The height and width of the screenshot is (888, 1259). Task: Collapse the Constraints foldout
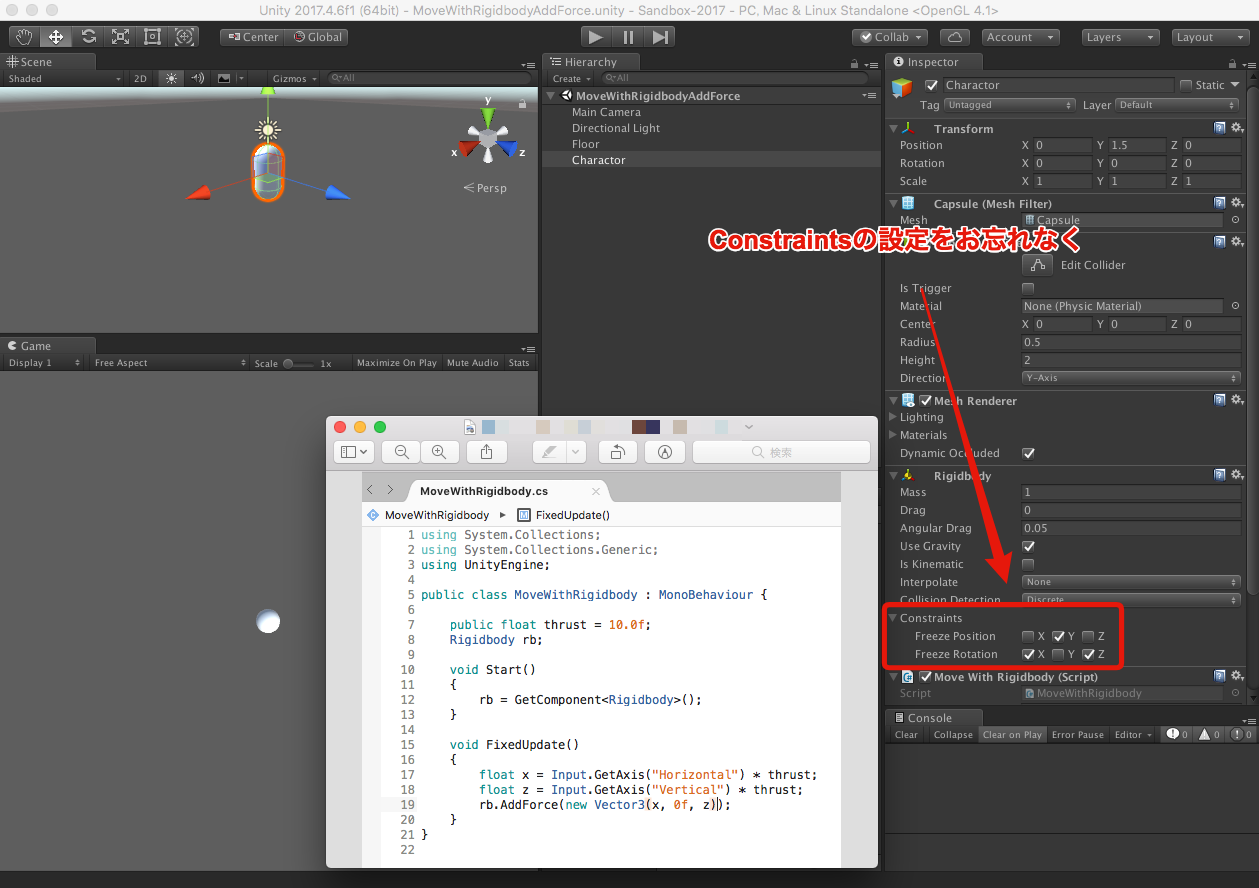[x=893, y=618]
